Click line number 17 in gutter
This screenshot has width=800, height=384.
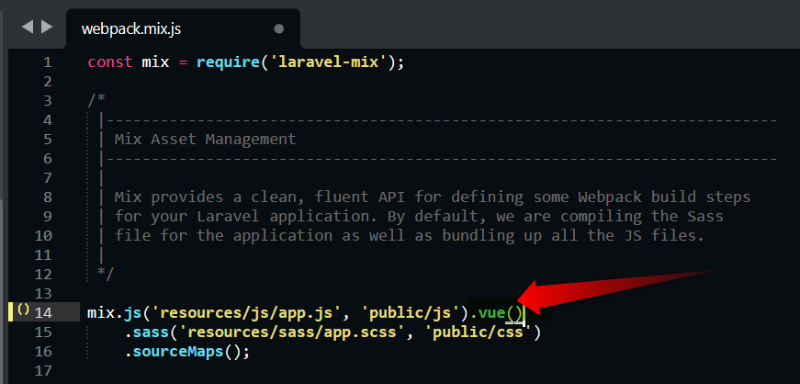point(43,370)
